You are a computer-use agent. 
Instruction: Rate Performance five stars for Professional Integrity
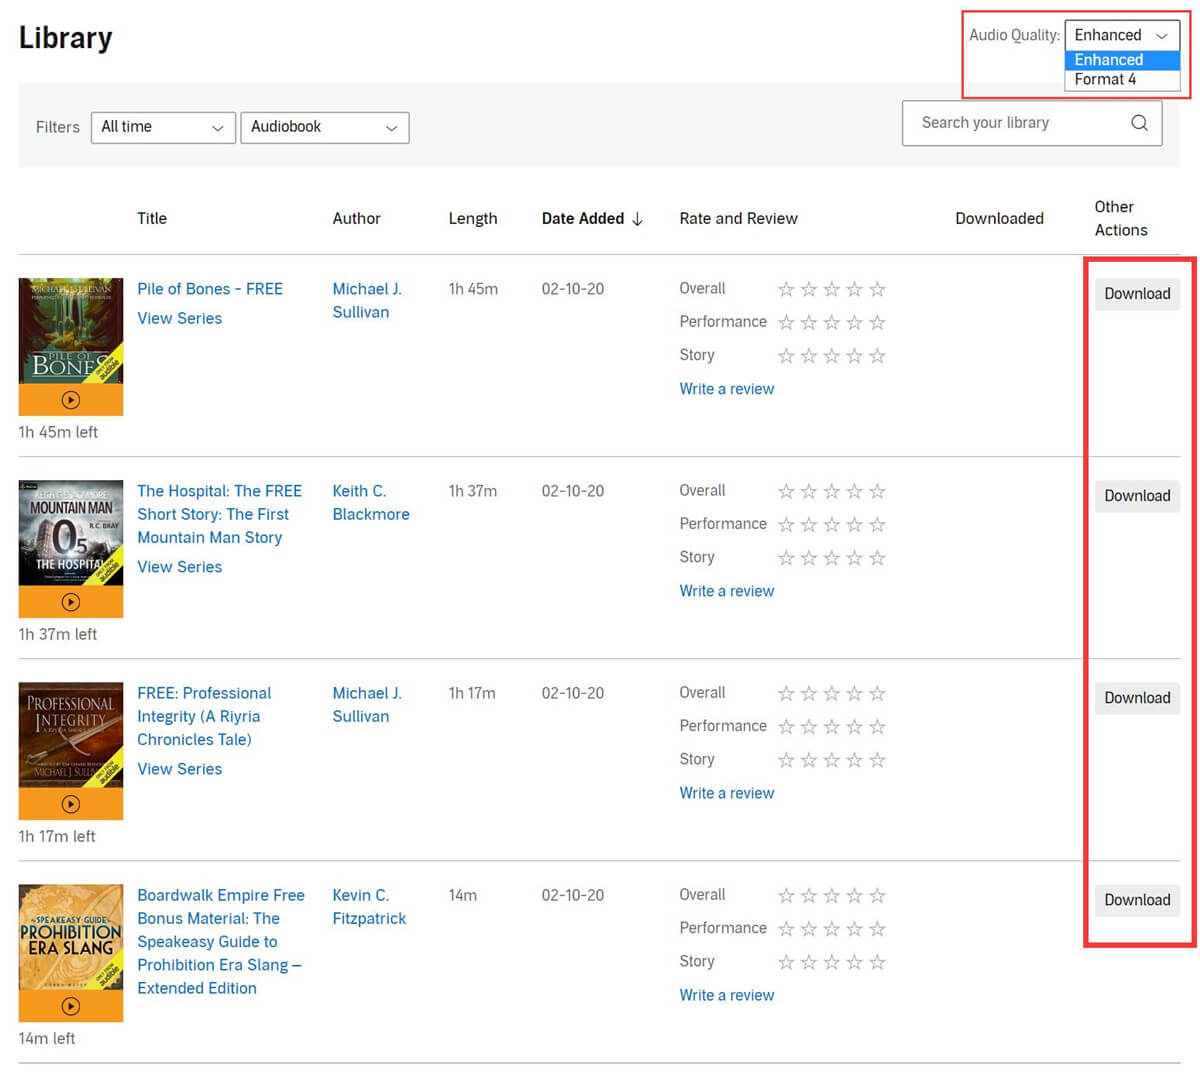(877, 725)
